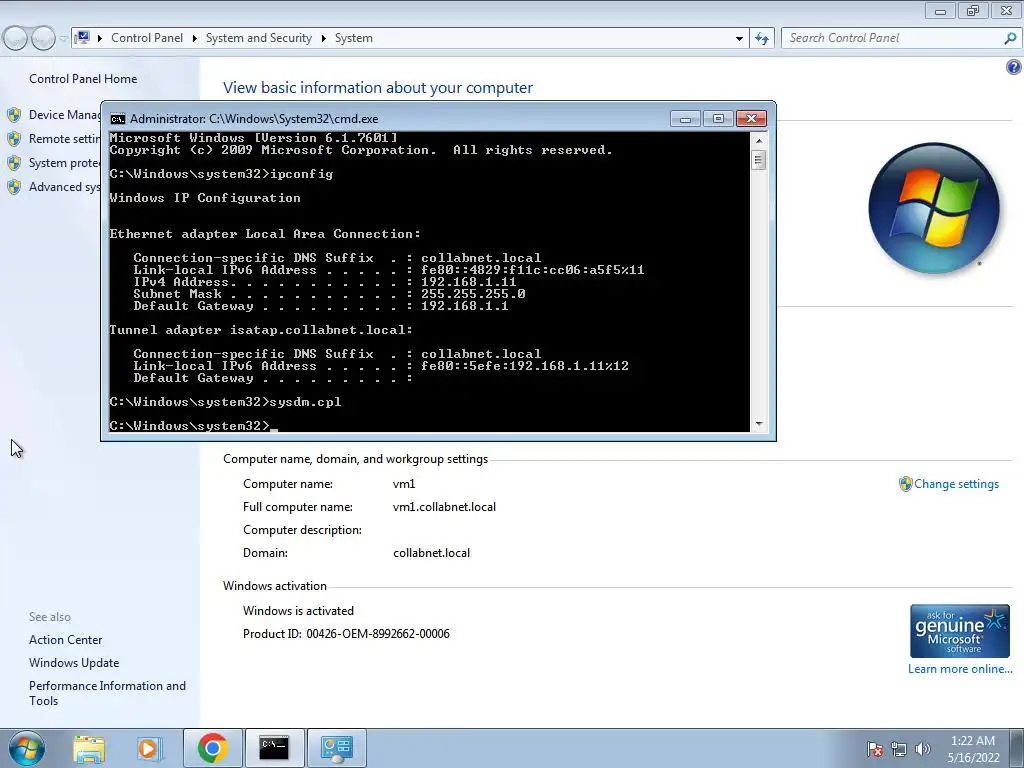Click the Device Manager shield icon

coord(14,116)
